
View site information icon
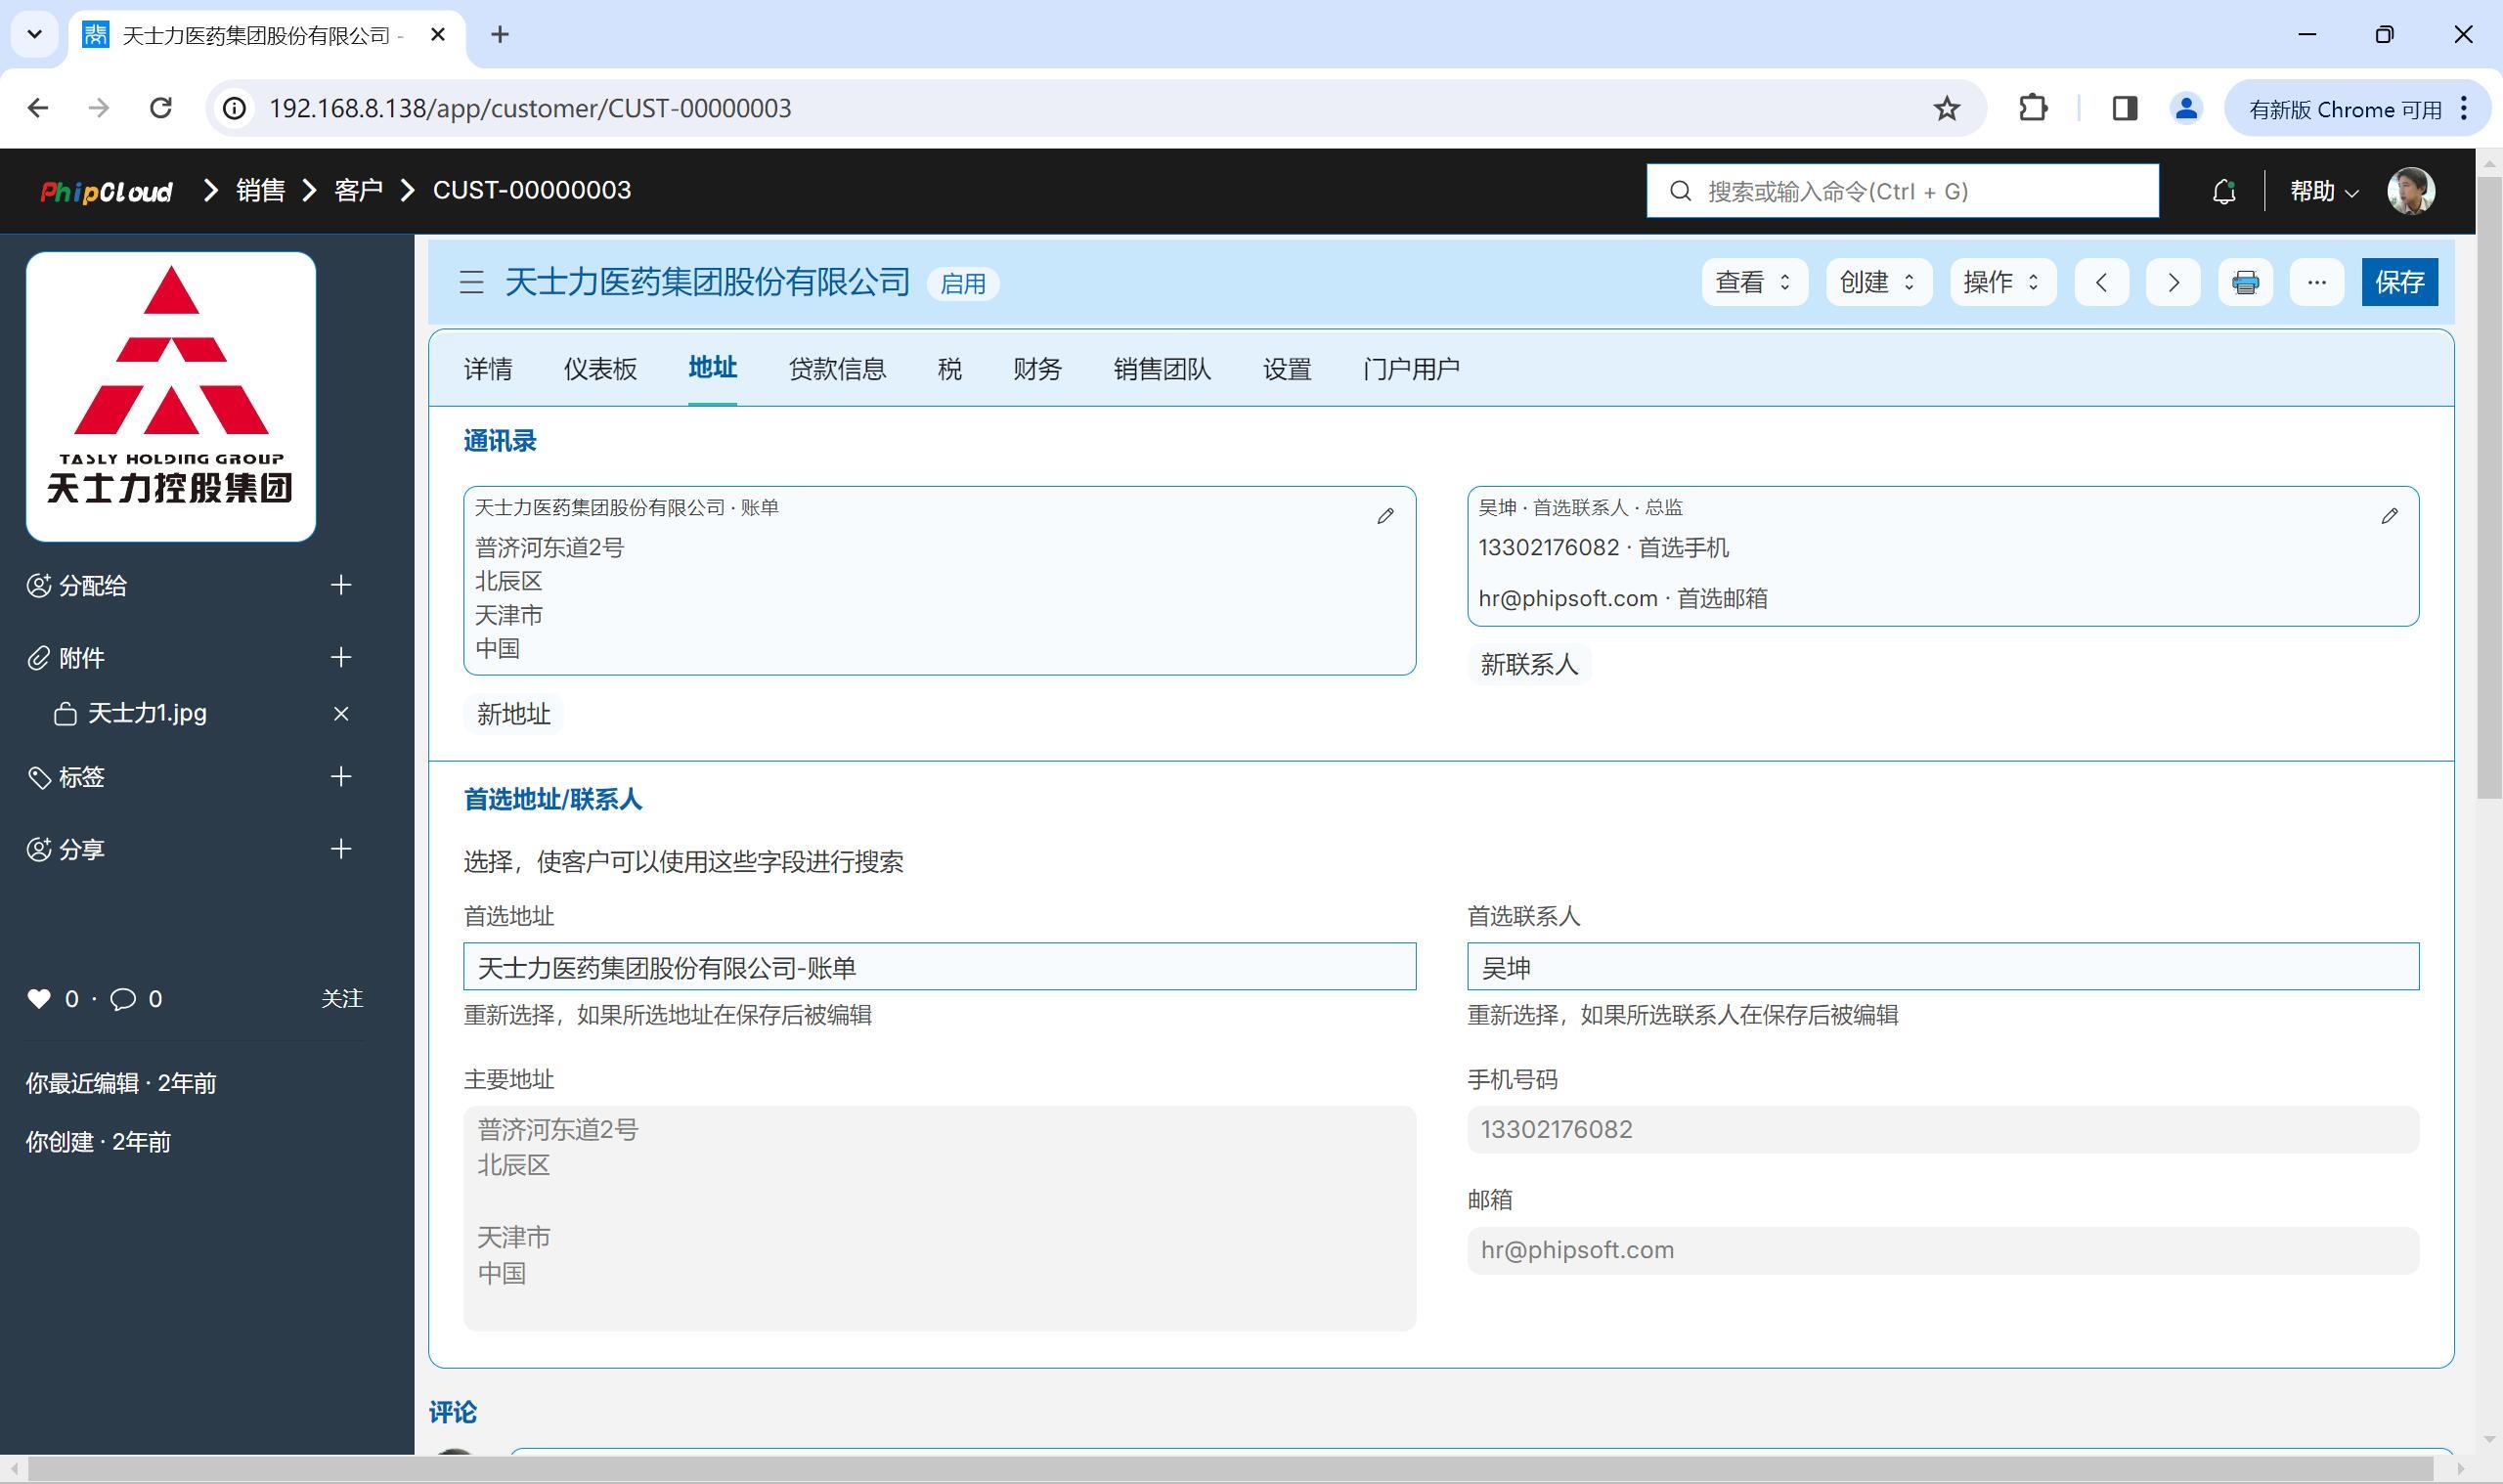click(x=234, y=108)
